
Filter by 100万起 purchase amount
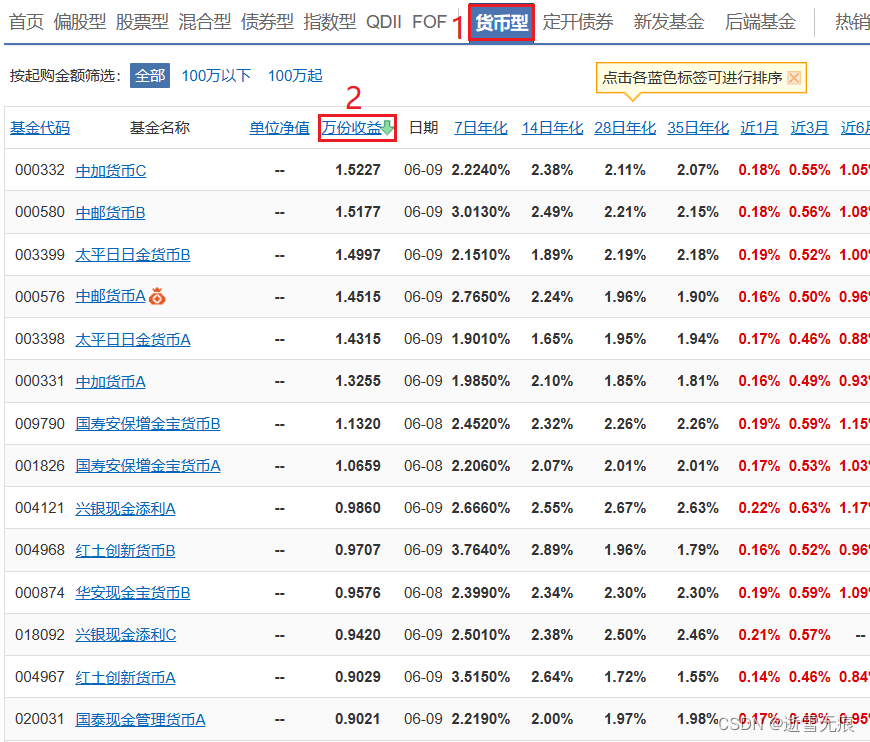coord(295,75)
